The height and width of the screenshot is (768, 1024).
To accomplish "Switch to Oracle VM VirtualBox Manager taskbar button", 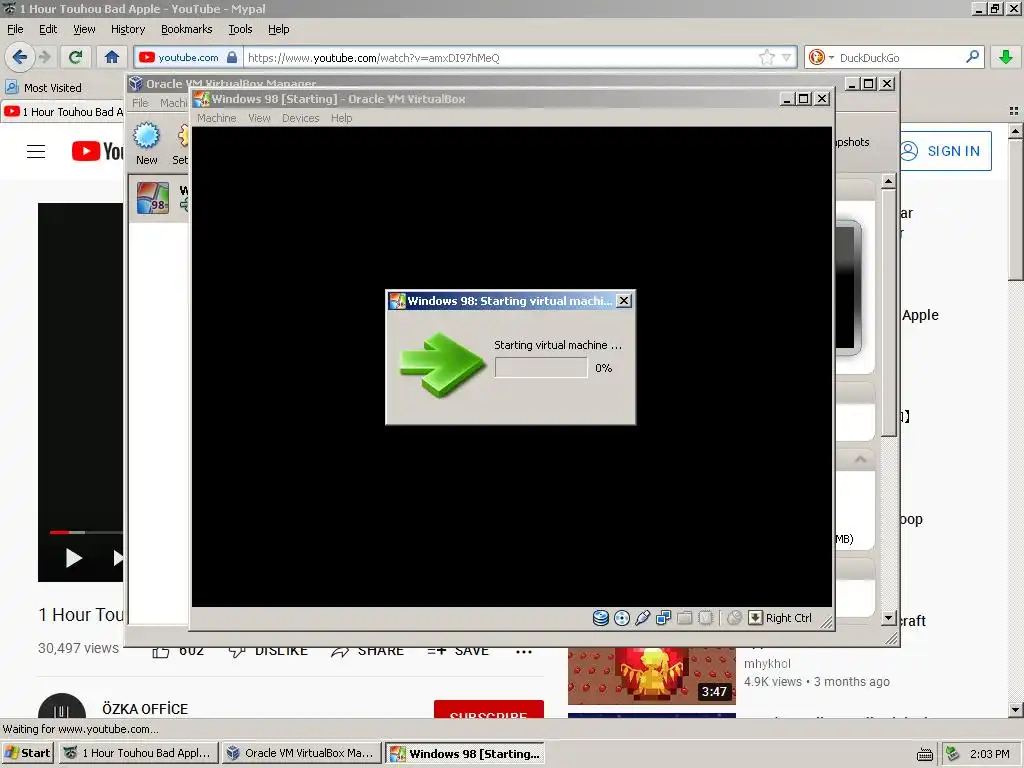I will pos(301,753).
